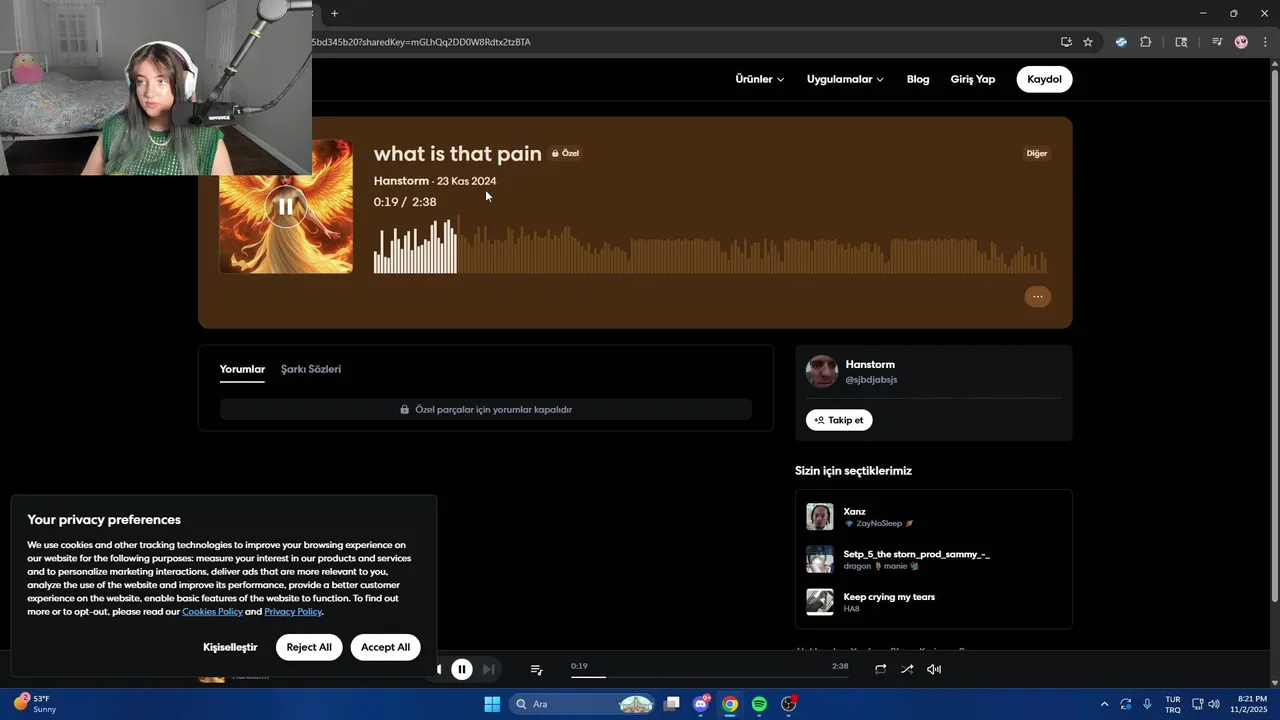1280x720 pixels.
Task: Click Accept All cookies button
Action: coord(385,647)
